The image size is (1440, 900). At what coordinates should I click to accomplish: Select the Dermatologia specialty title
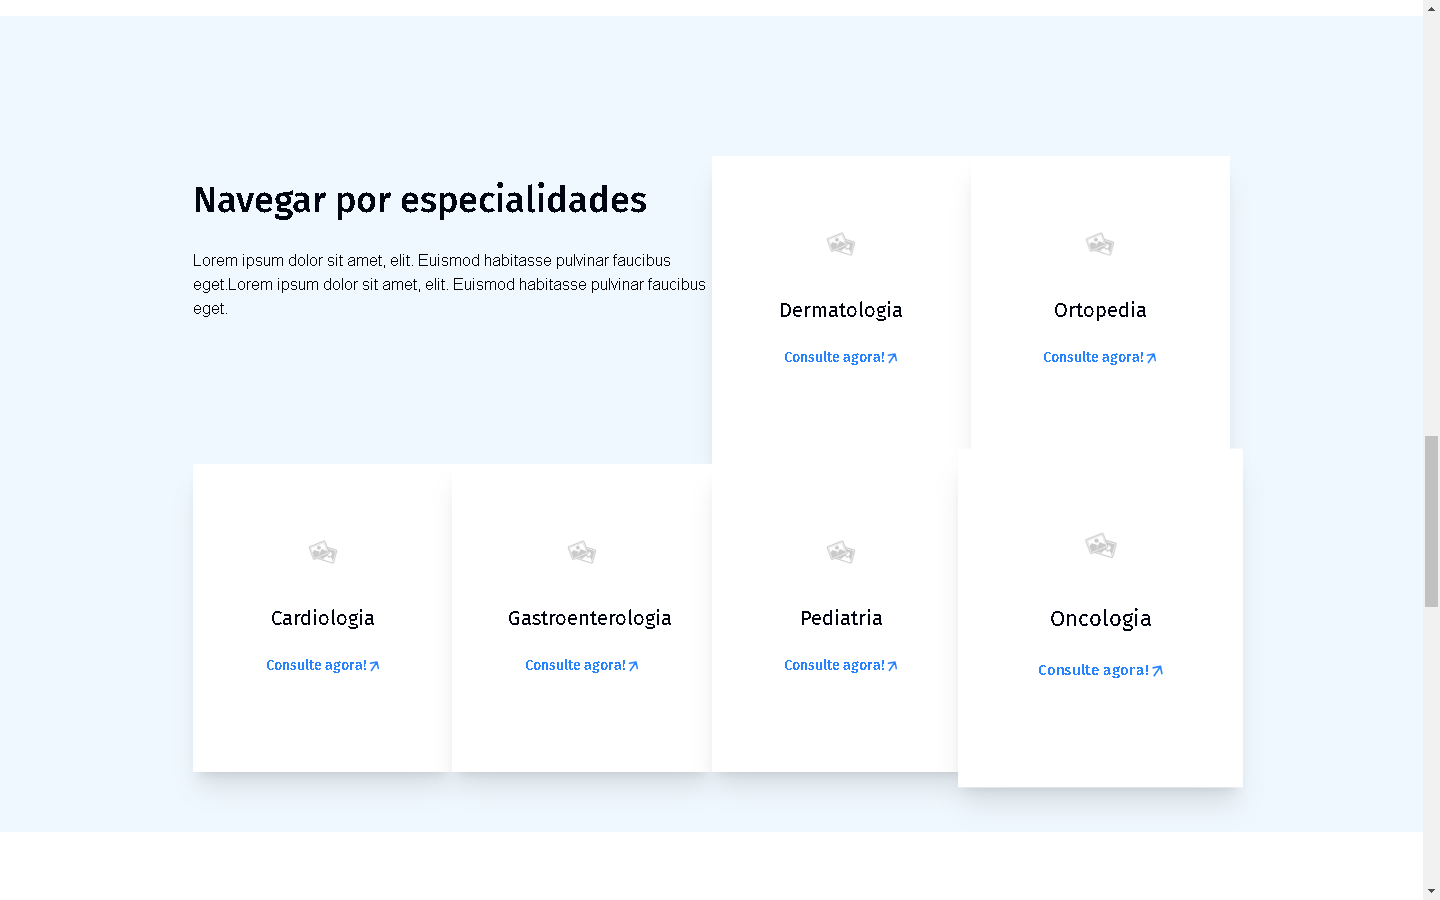point(840,310)
